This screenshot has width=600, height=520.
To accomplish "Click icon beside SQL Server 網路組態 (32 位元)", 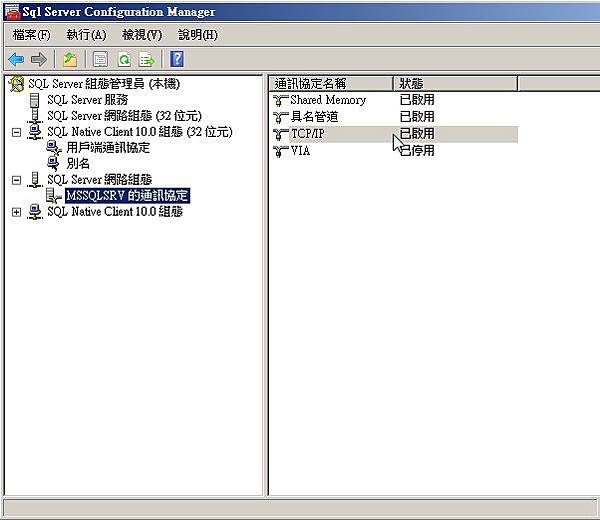I will coord(35,116).
